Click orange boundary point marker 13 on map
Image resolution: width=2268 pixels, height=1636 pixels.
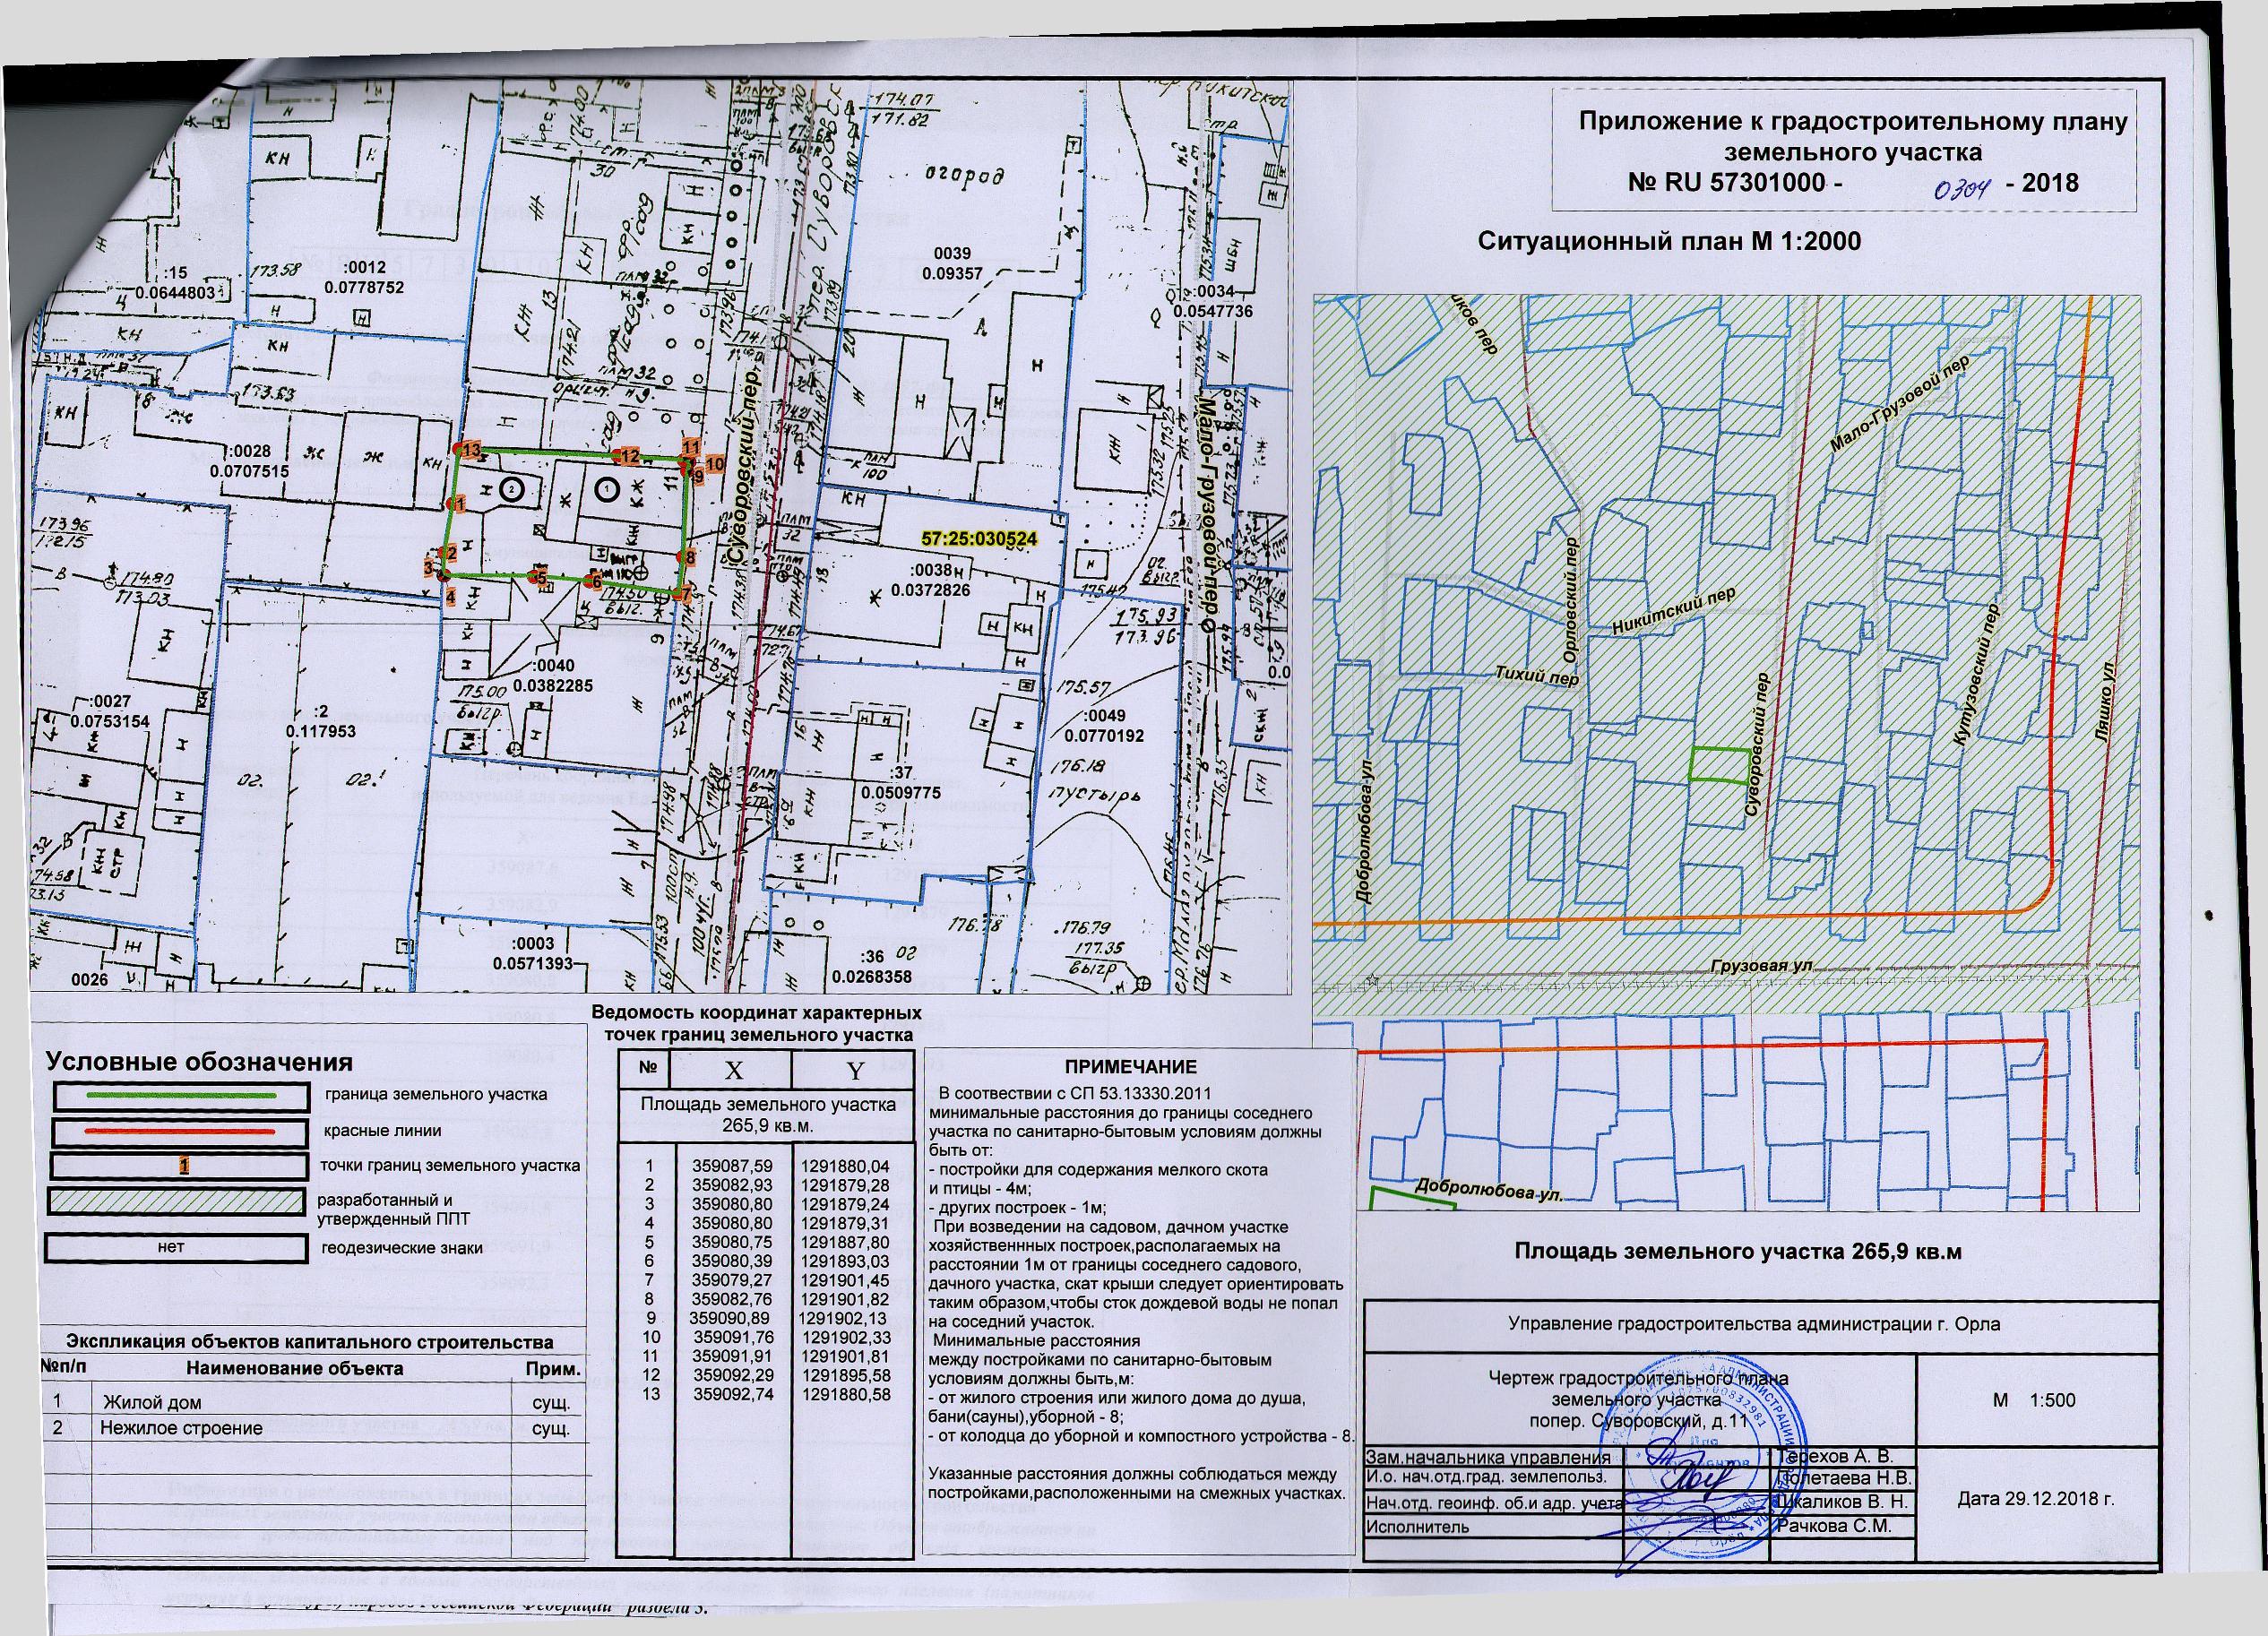pyautogui.click(x=471, y=448)
